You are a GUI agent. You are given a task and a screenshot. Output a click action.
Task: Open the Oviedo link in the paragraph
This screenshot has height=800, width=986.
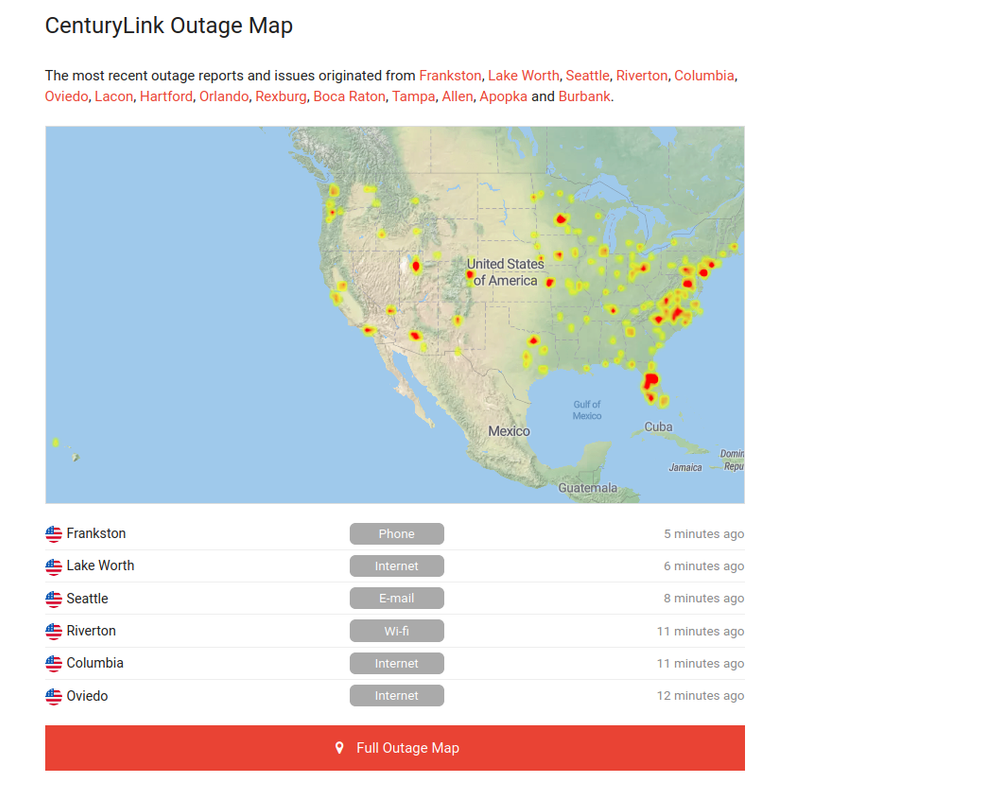click(x=67, y=96)
